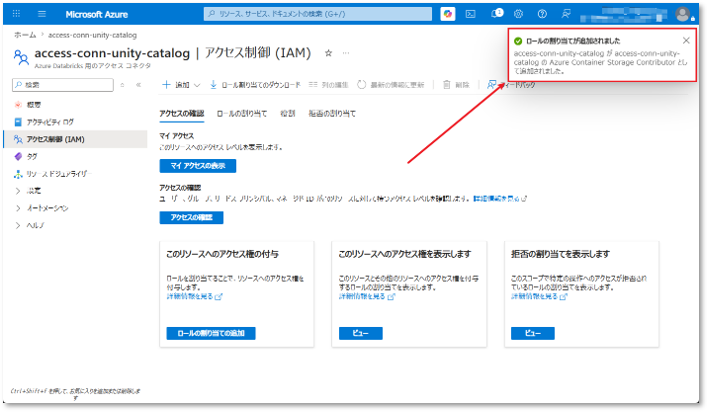This screenshot has height=412, width=708.
Task: Expand the オートメーション sidebar section
Action: [x=42, y=208]
